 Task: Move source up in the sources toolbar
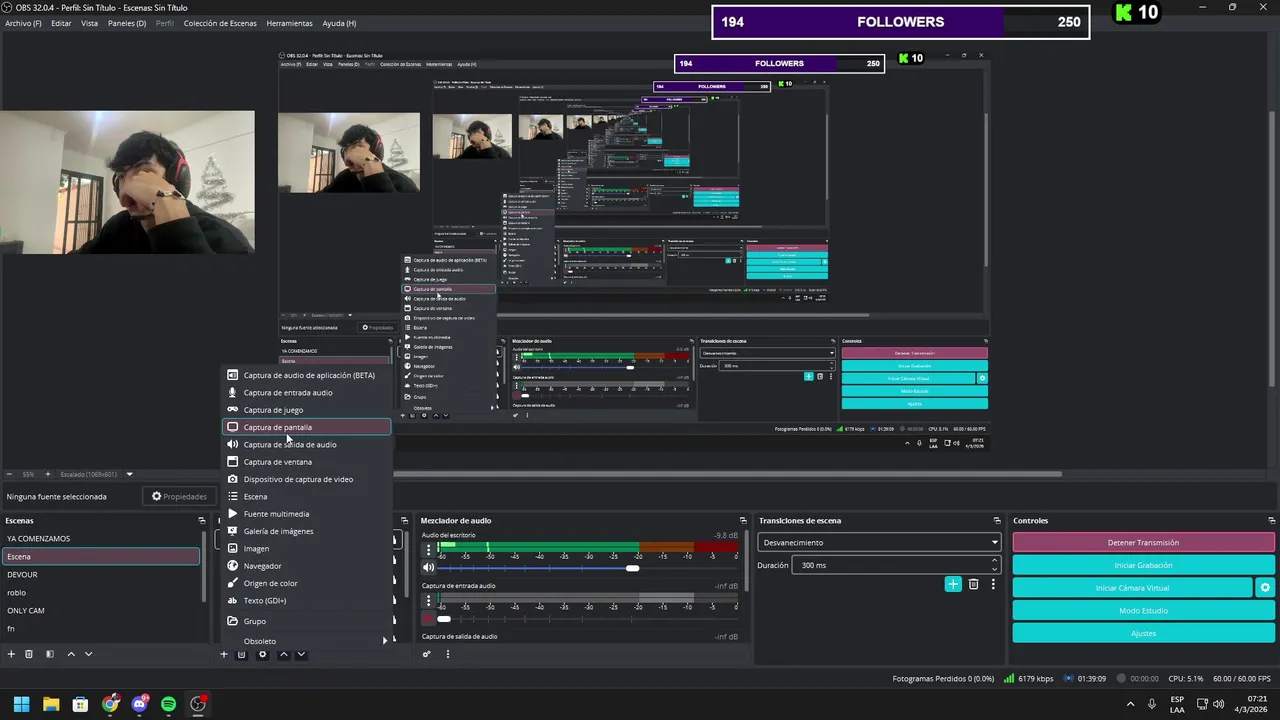pyautogui.click(x=284, y=654)
